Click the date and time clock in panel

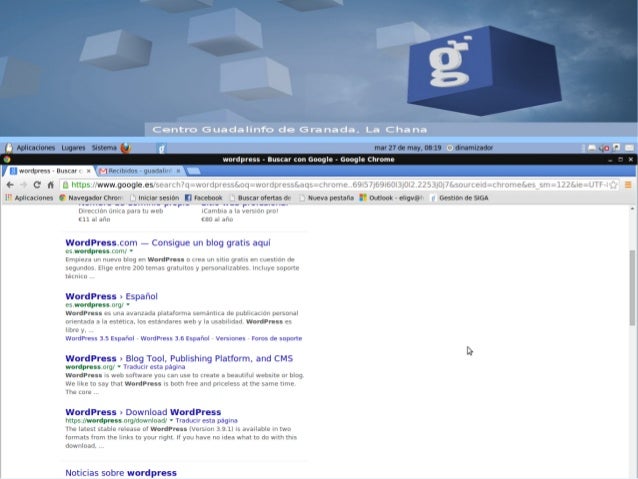408,148
